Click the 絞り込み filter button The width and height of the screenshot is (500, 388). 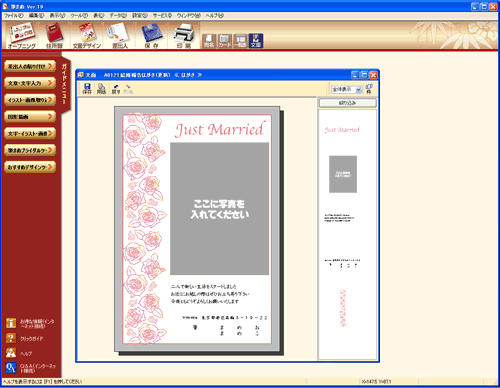click(348, 103)
